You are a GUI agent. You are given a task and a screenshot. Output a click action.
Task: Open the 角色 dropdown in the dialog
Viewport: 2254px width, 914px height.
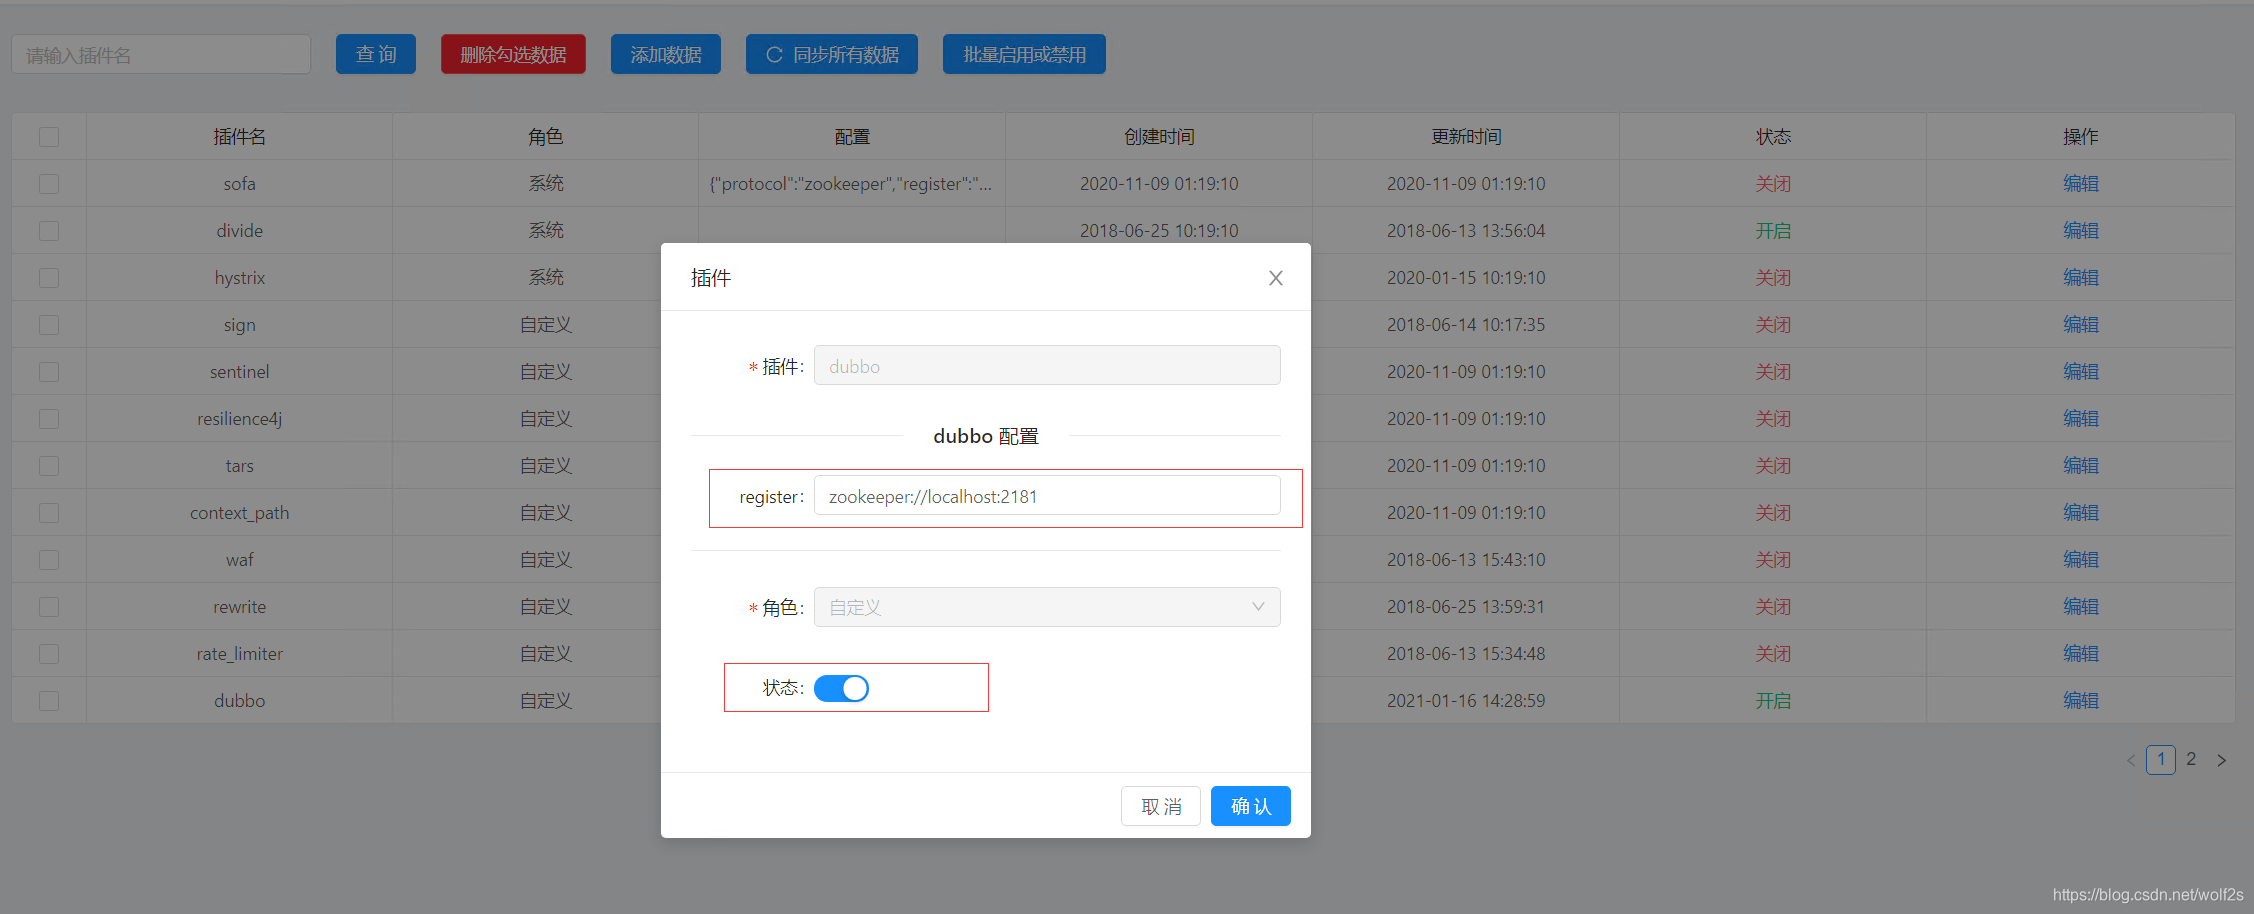tap(1047, 607)
